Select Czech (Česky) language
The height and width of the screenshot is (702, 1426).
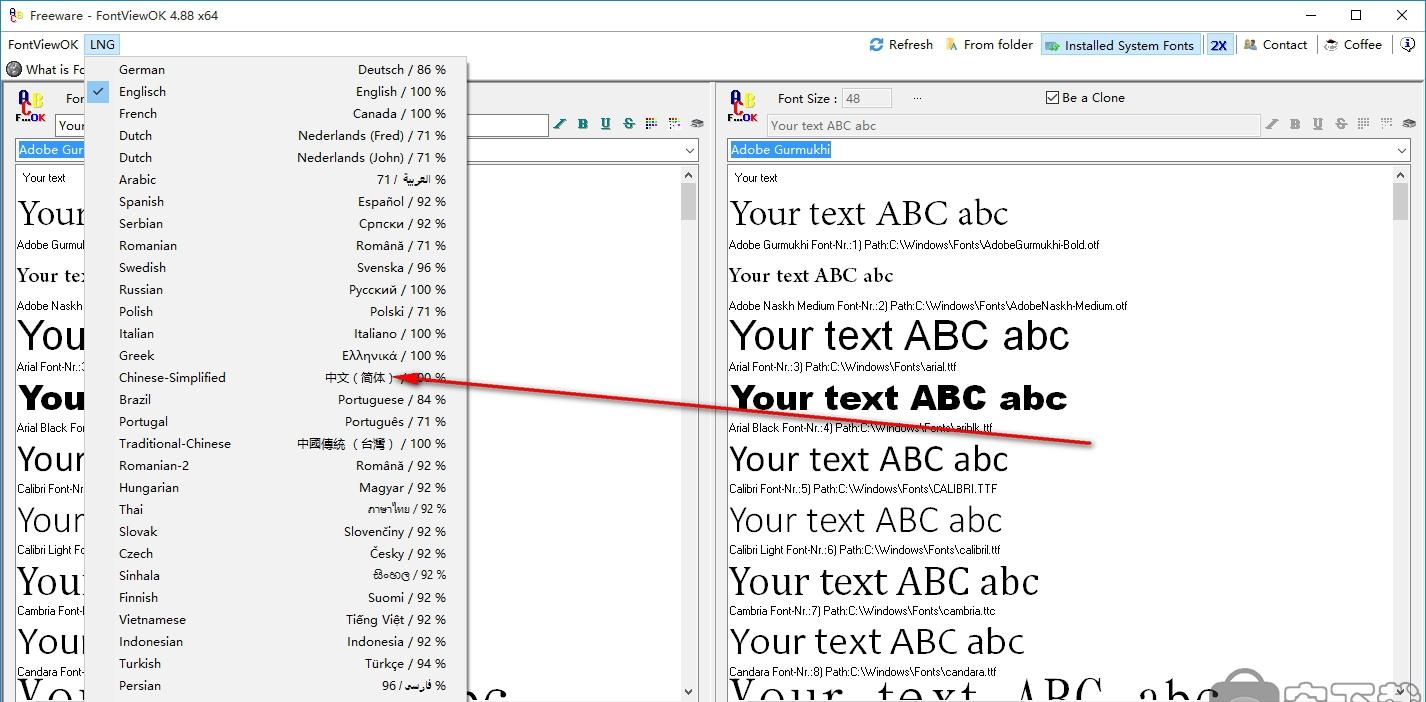point(276,554)
